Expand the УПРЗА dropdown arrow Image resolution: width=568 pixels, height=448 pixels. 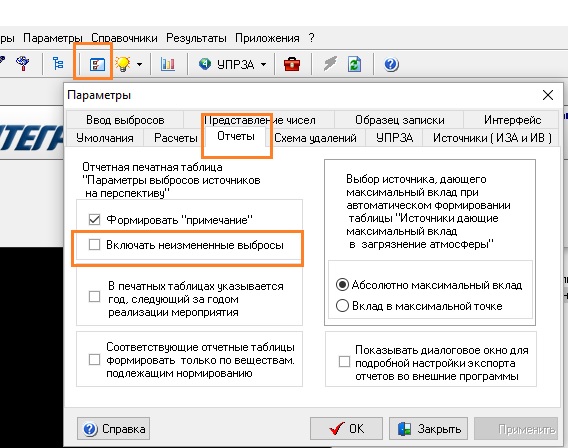[263, 65]
